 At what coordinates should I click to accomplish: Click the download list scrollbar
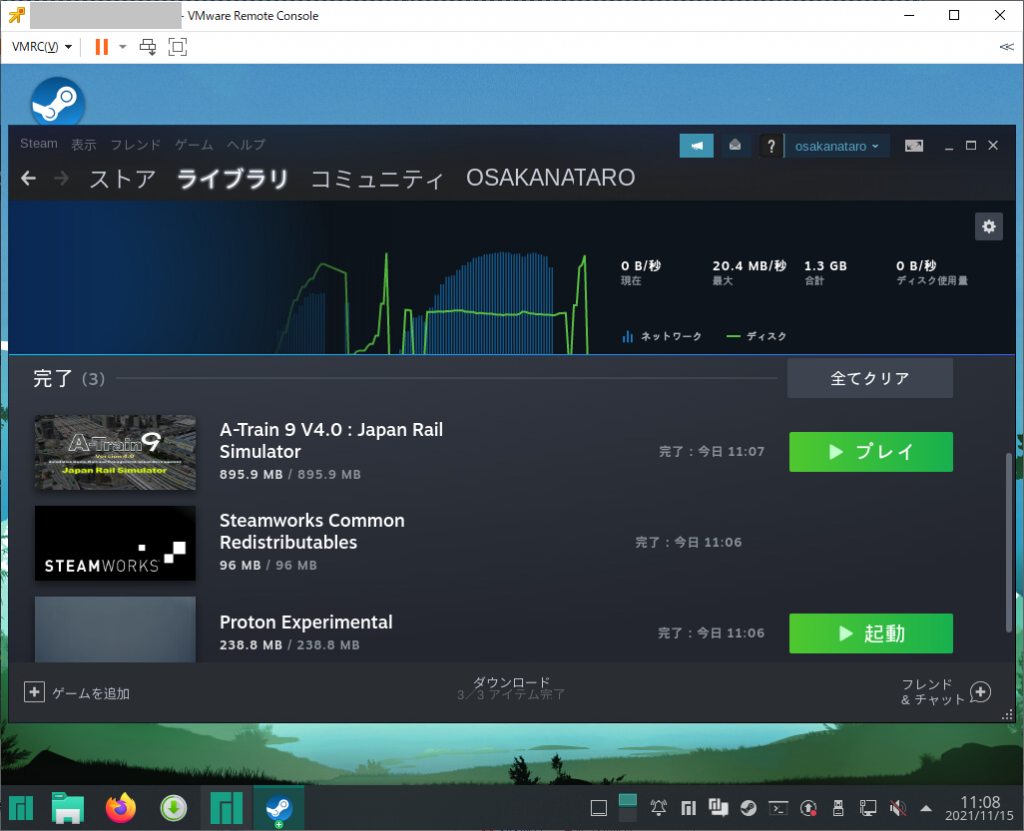tap(1009, 542)
